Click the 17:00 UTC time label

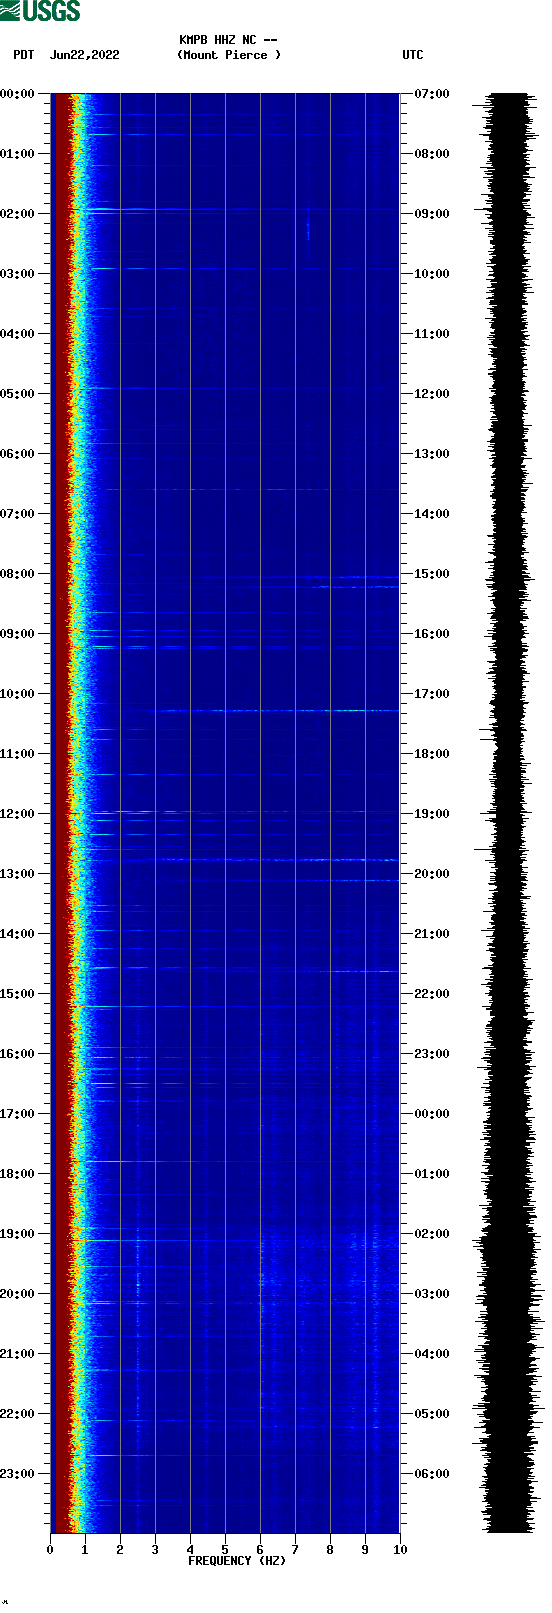pyautogui.click(x=432, y=694)
